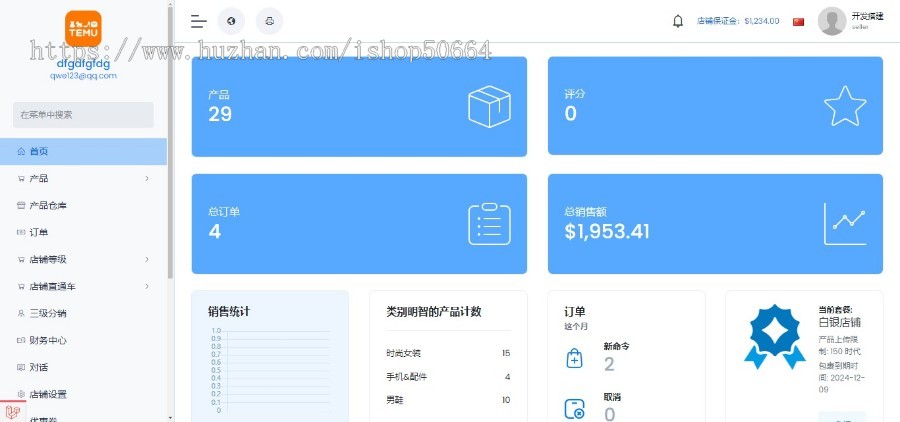Click the 男鞋 category row
900x422 pixels.
(x=448, y=400)
